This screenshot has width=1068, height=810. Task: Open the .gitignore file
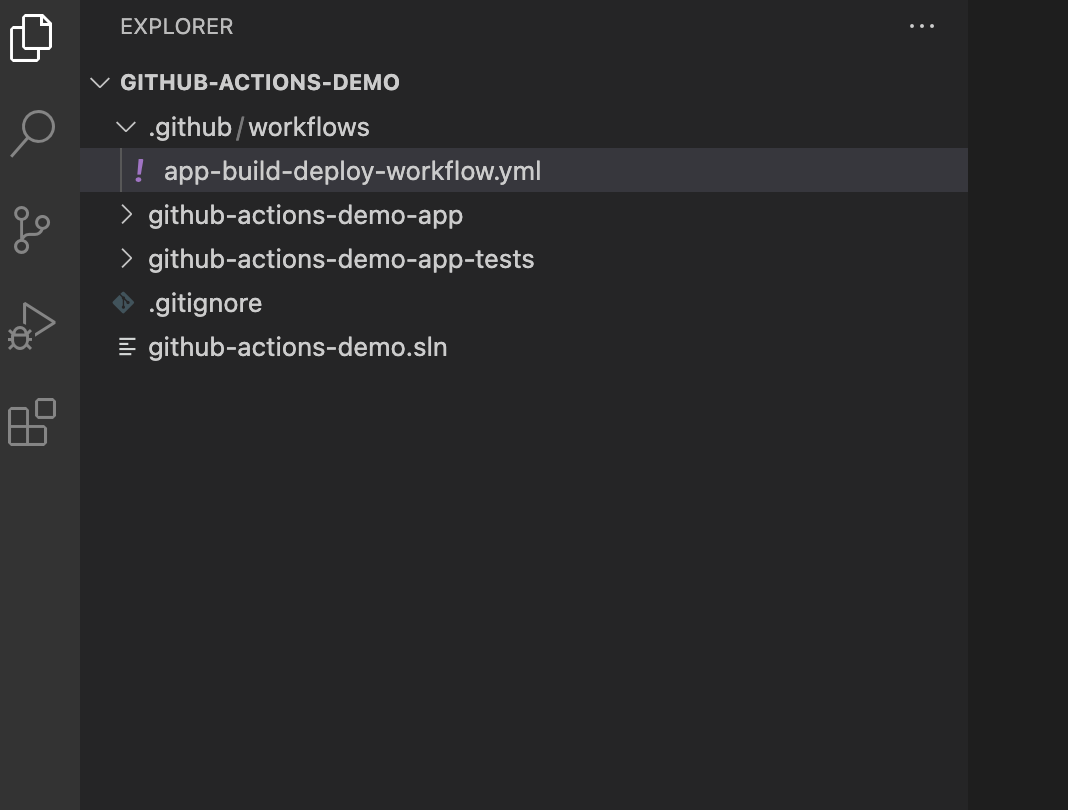pos(205,303)
